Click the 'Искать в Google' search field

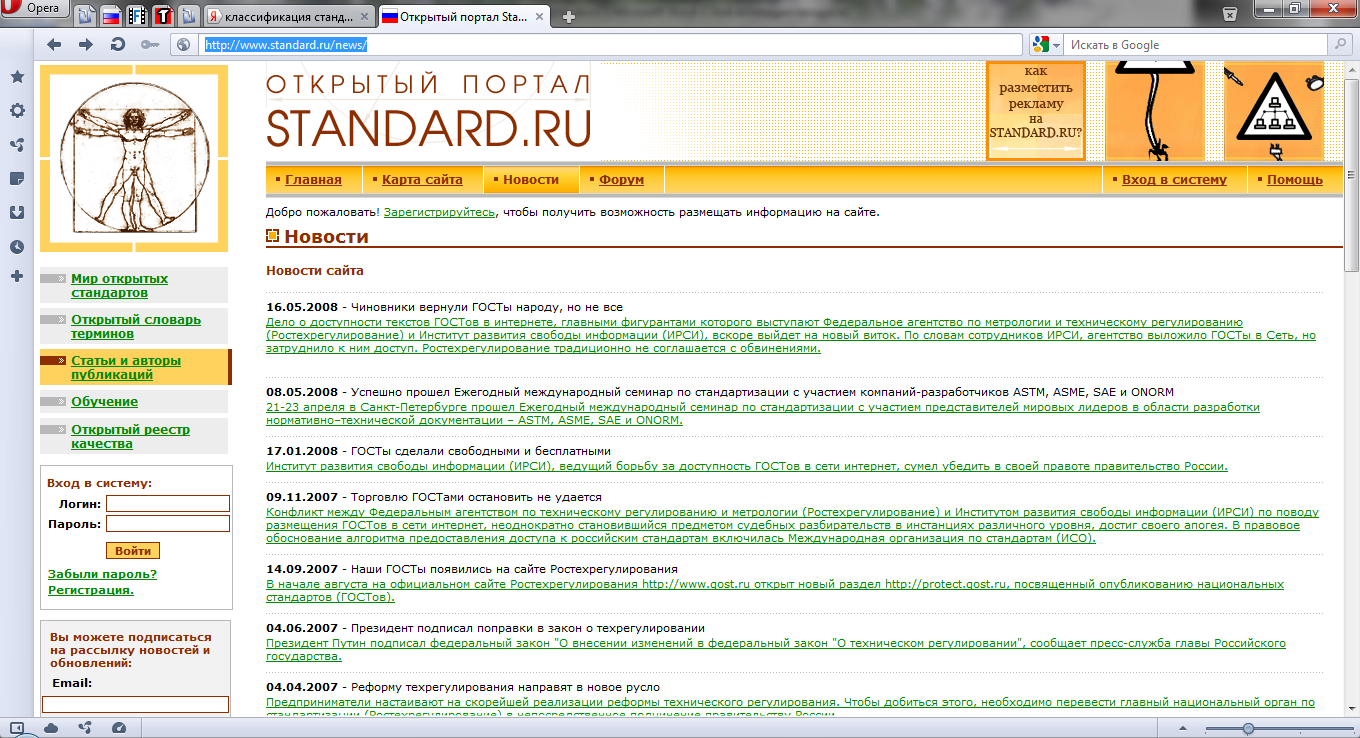click(1195, 44)
